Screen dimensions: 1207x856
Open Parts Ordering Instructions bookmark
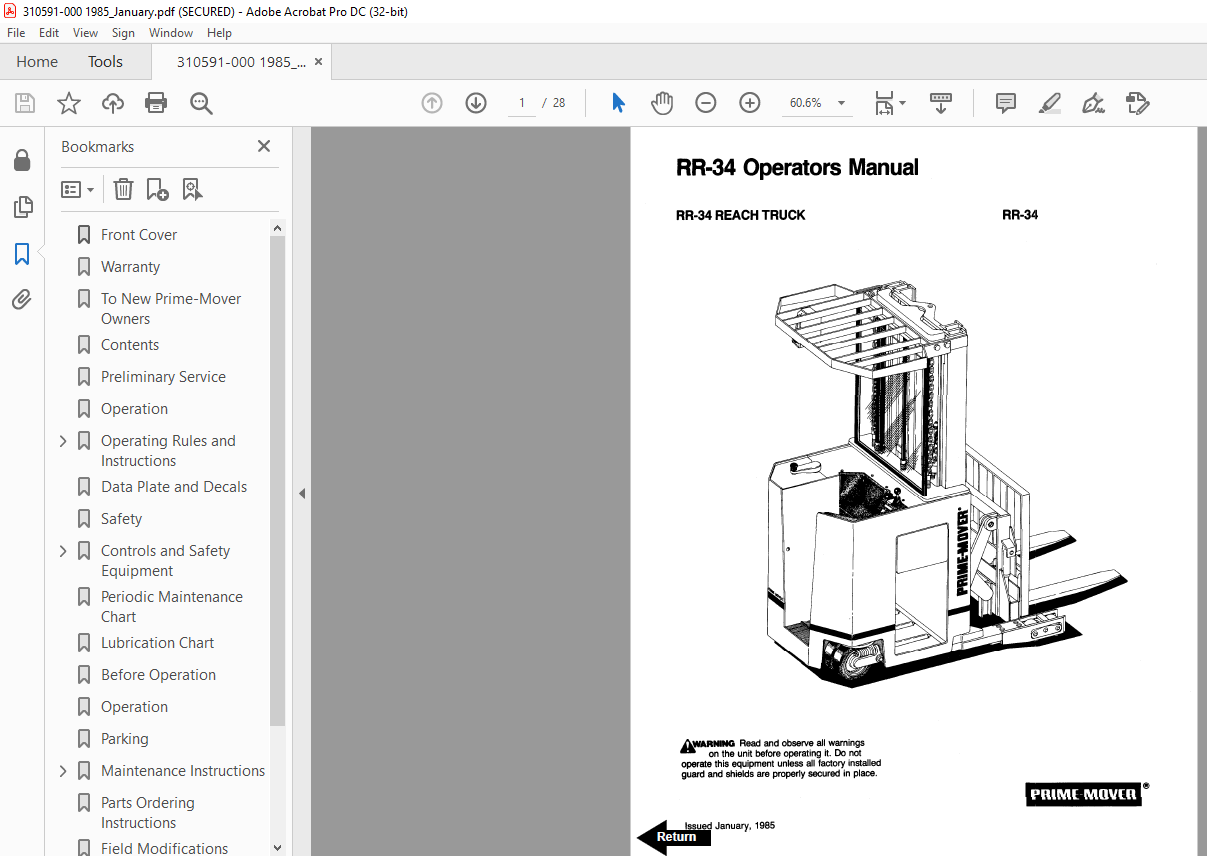148,813
